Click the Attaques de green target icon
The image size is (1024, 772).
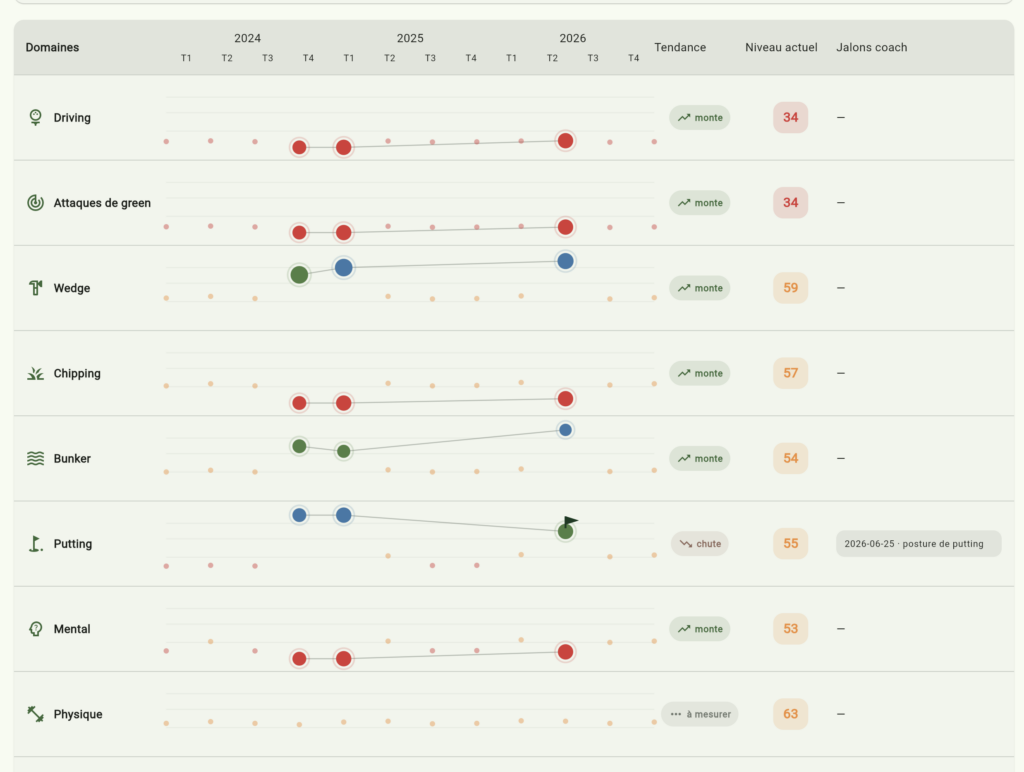coord(35,202)
